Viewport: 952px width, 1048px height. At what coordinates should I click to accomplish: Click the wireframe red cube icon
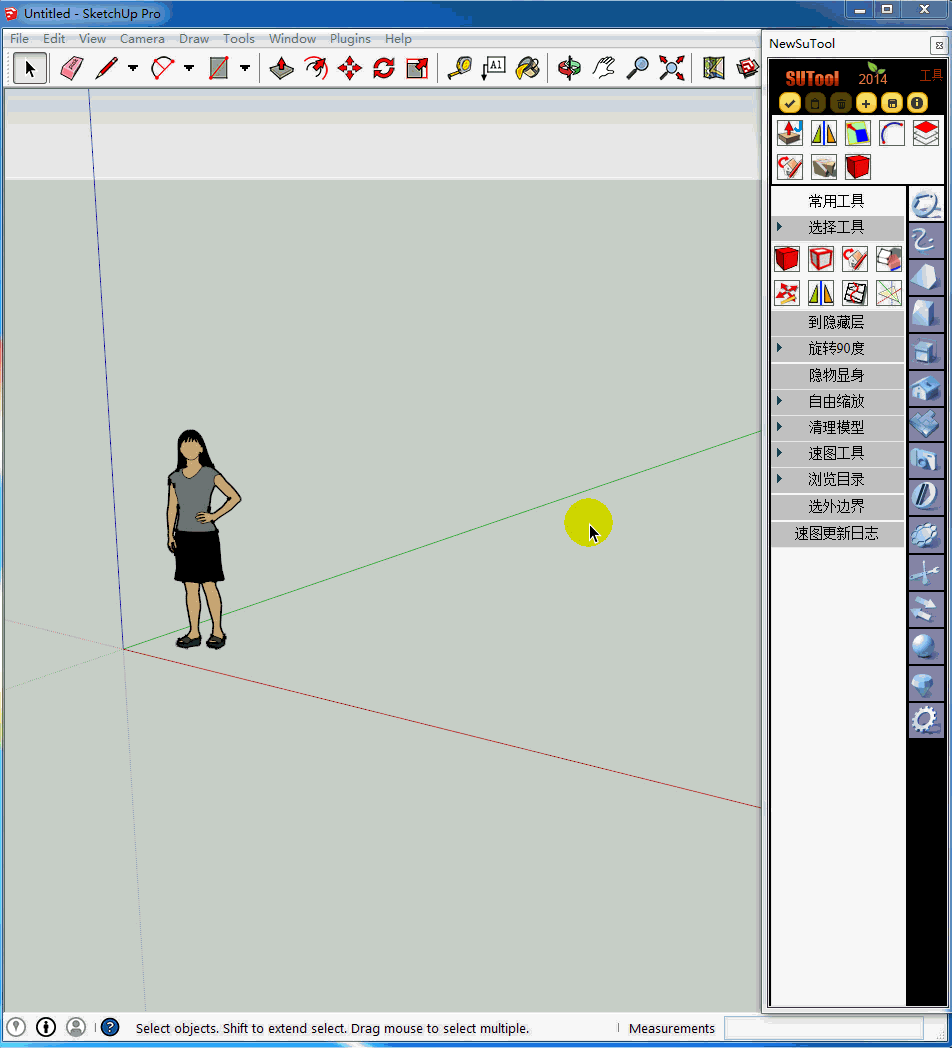click(821, 259)
